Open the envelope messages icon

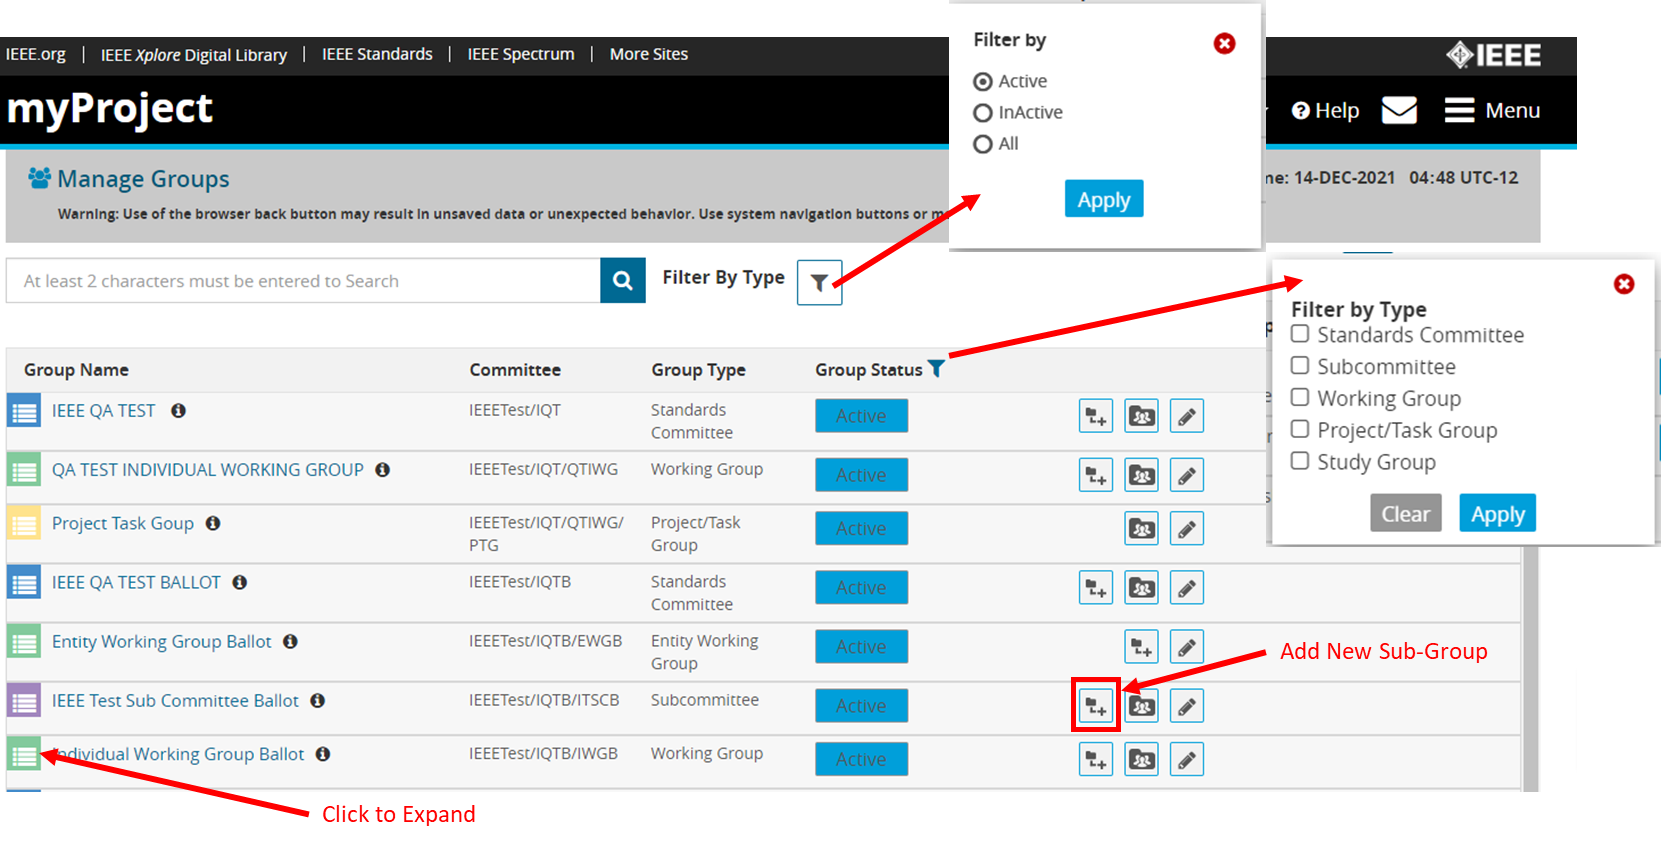pyautogui.click(x=1399, y=110)
